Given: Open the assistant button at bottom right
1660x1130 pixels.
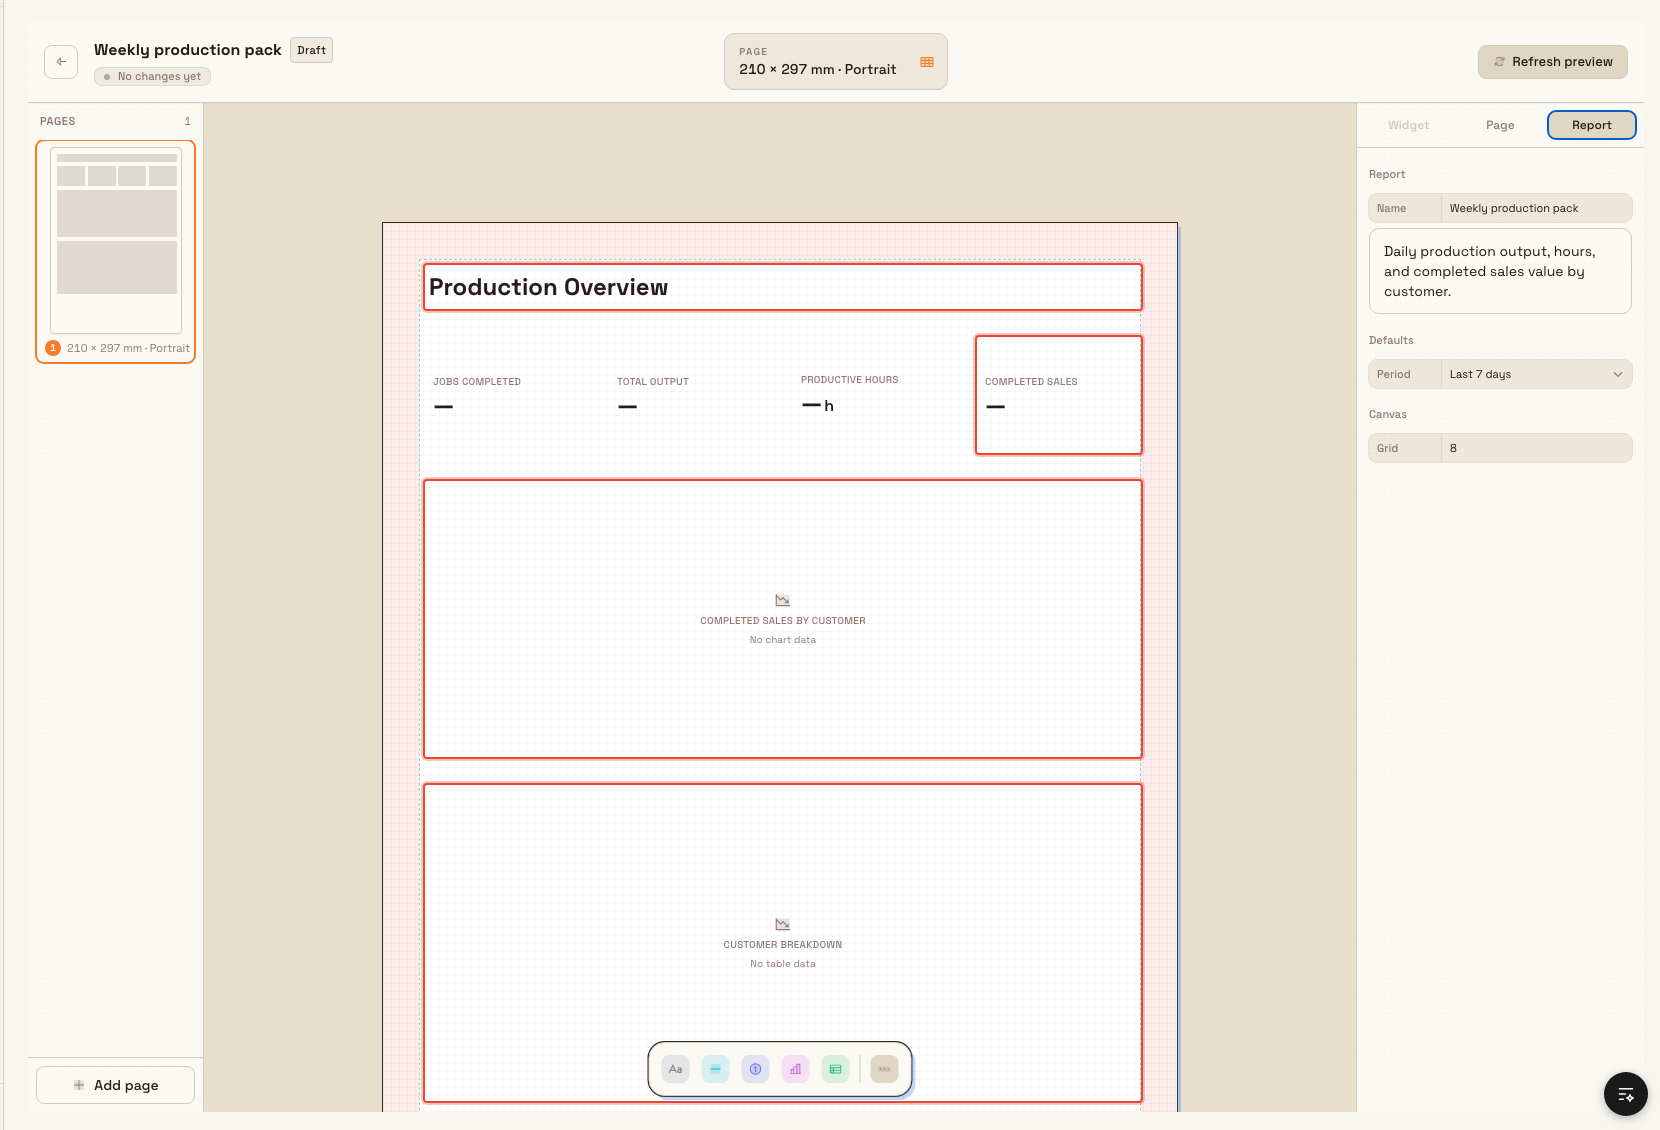Looking at the screenshot, I should point(1626,1094).
